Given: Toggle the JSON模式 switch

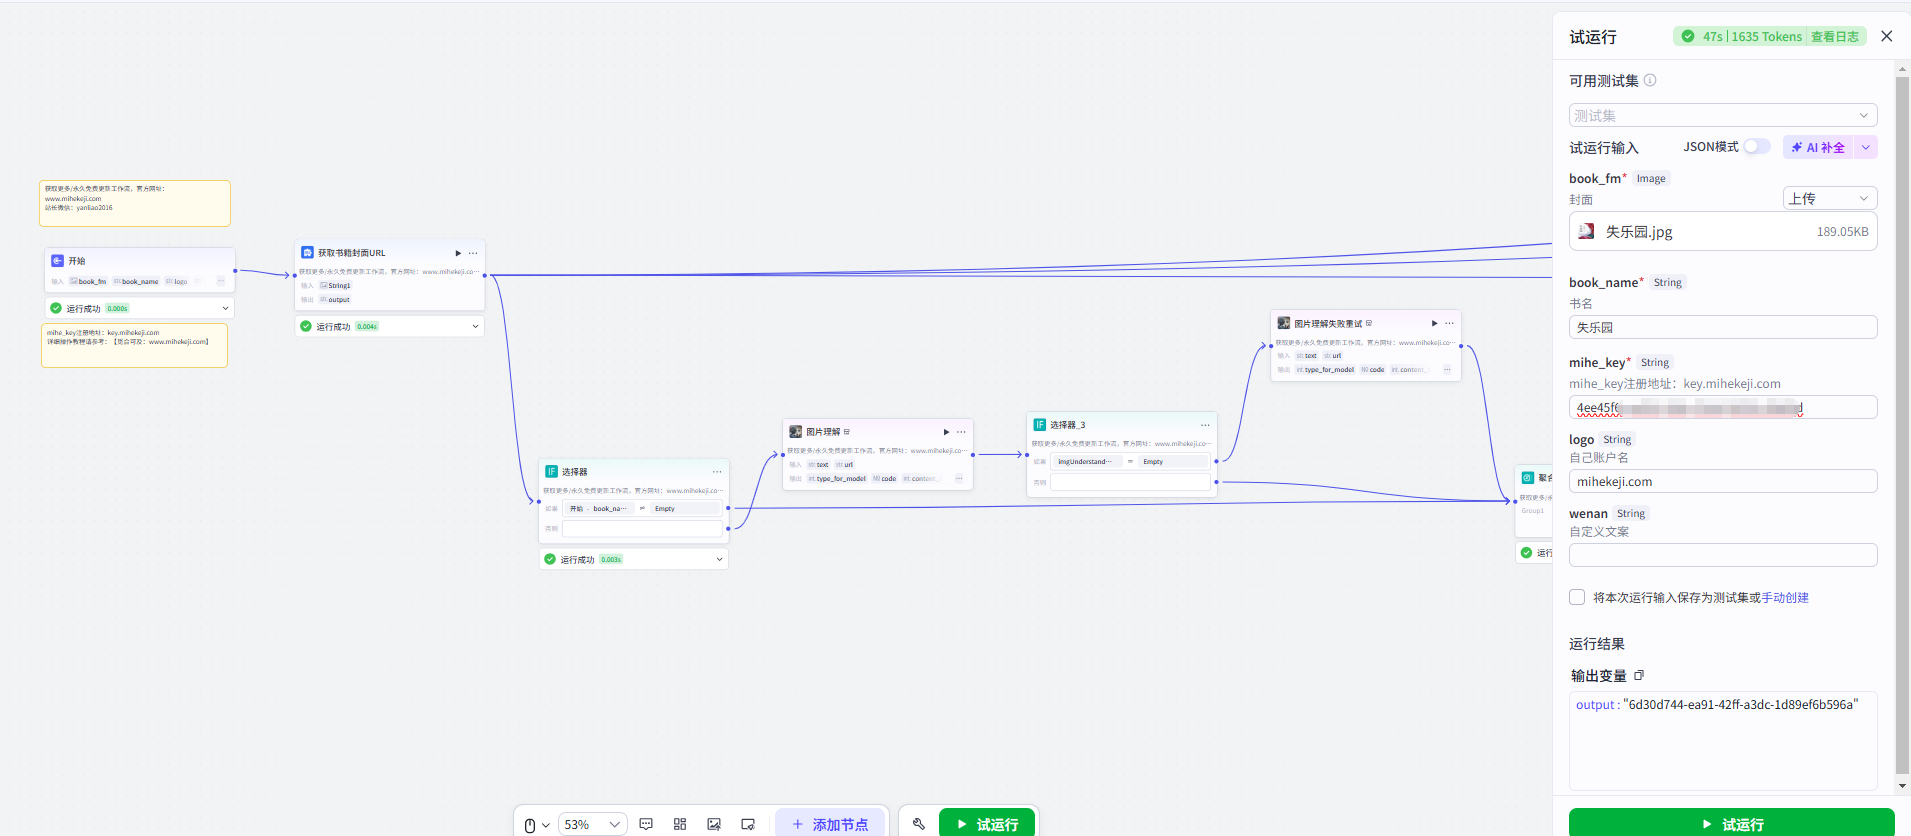Looking at the screenshot, I should [1756, 147].
